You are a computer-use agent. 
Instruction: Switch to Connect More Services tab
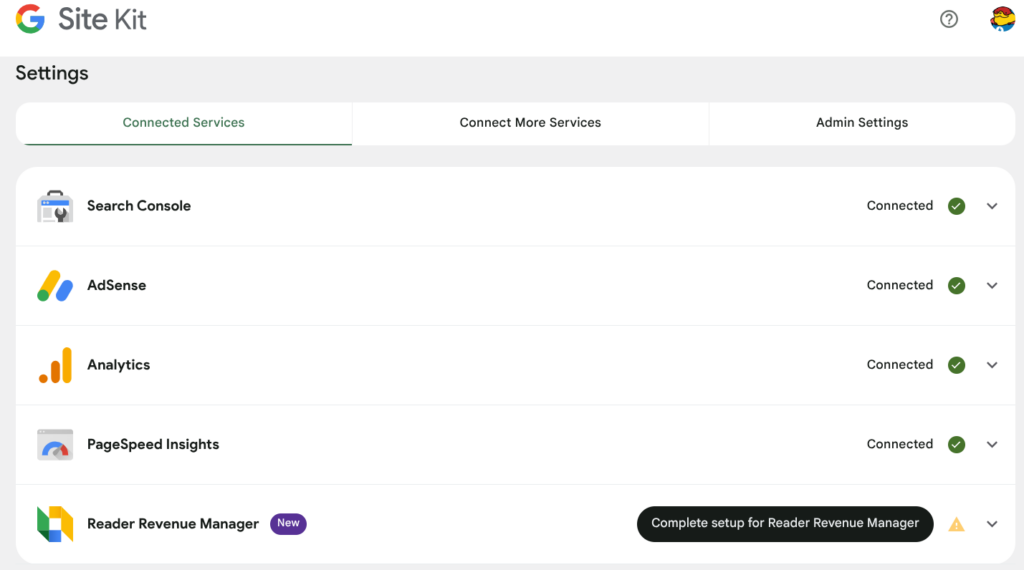coord(530,123)
